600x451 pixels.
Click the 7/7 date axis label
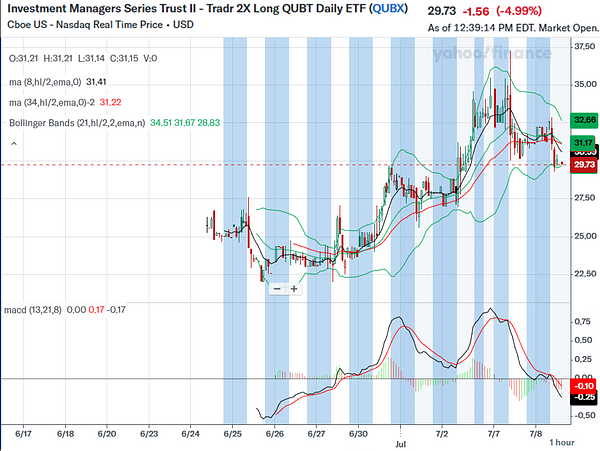click(x=494, y=434)
